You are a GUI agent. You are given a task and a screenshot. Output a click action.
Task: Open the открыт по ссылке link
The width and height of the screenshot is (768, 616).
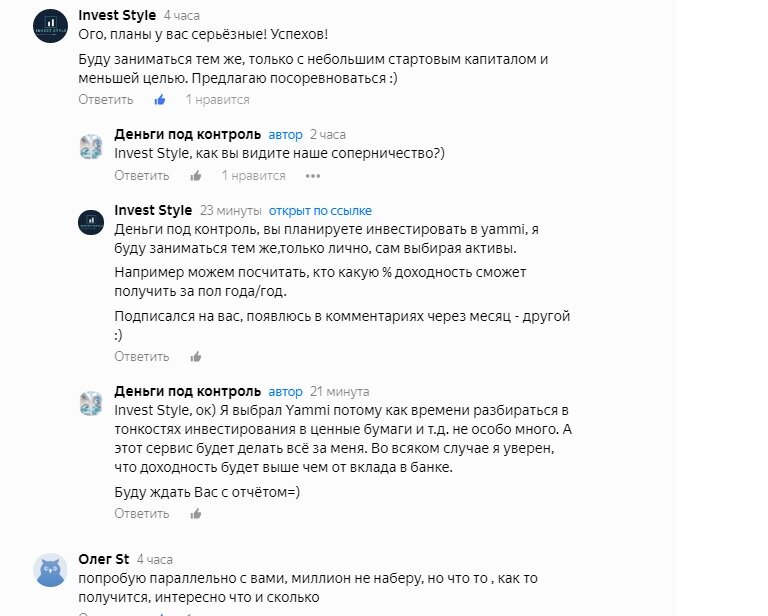point(320,211)
